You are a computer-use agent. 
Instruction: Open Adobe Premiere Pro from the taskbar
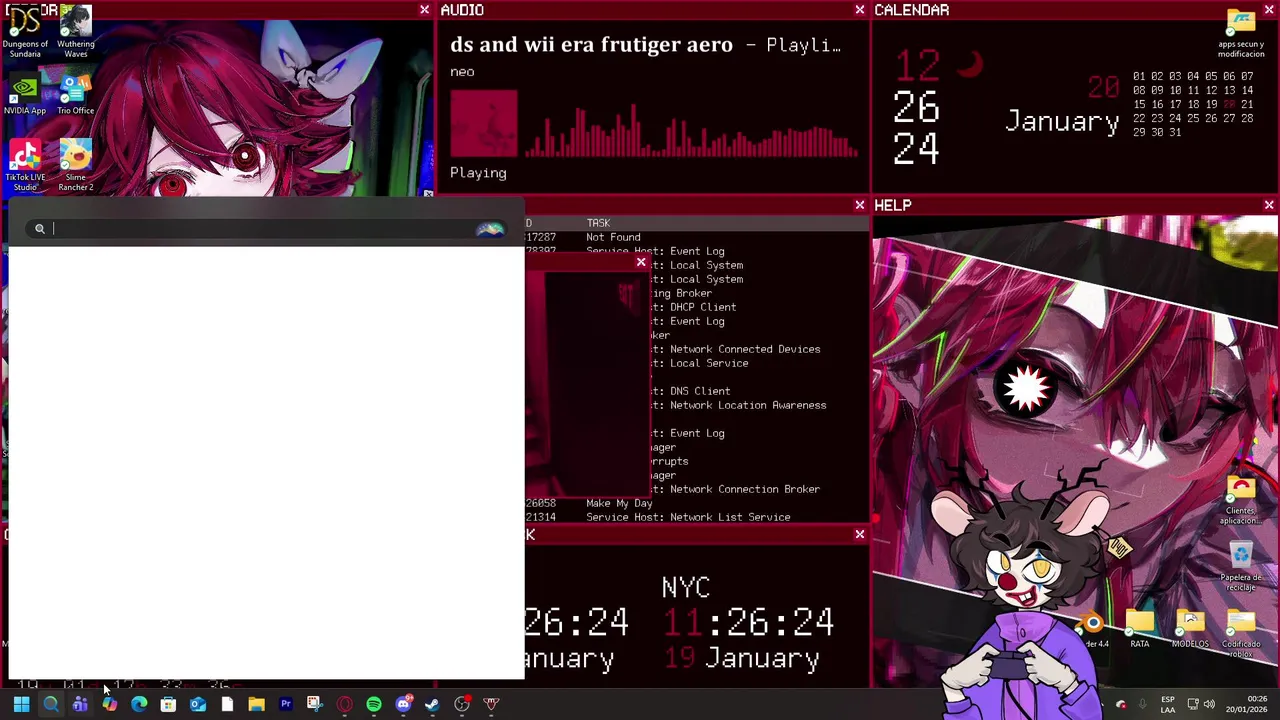(286, 705)
